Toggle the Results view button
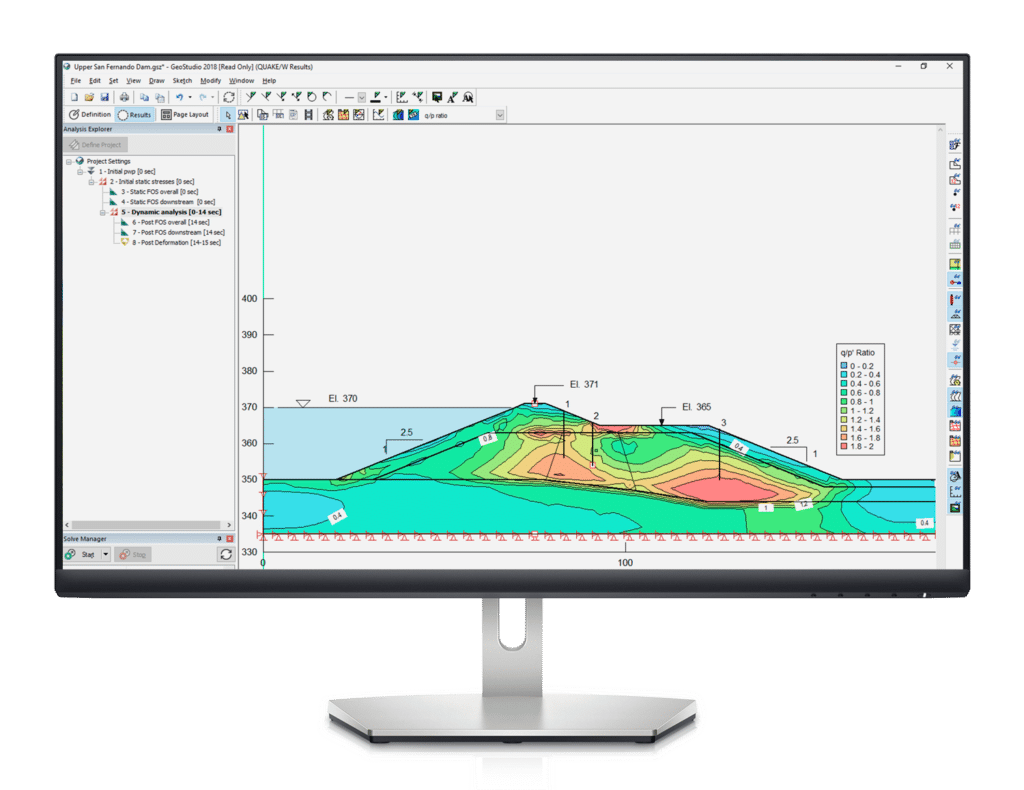This screenshot has height=790, width=1024. pyautogui.click(x=137, y=114)
